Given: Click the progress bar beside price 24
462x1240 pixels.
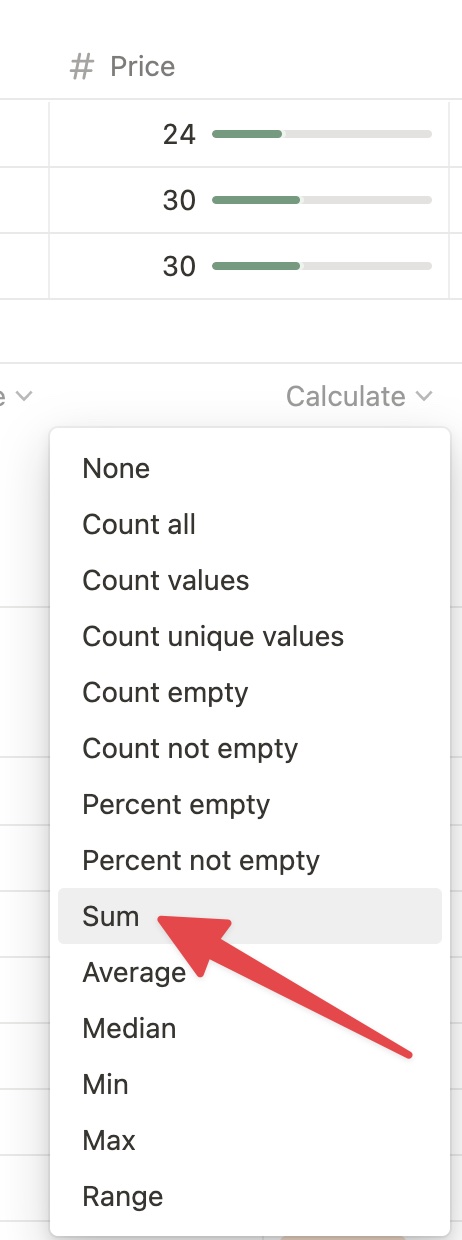Looking at the screenshot, I should tap(322, 133).
